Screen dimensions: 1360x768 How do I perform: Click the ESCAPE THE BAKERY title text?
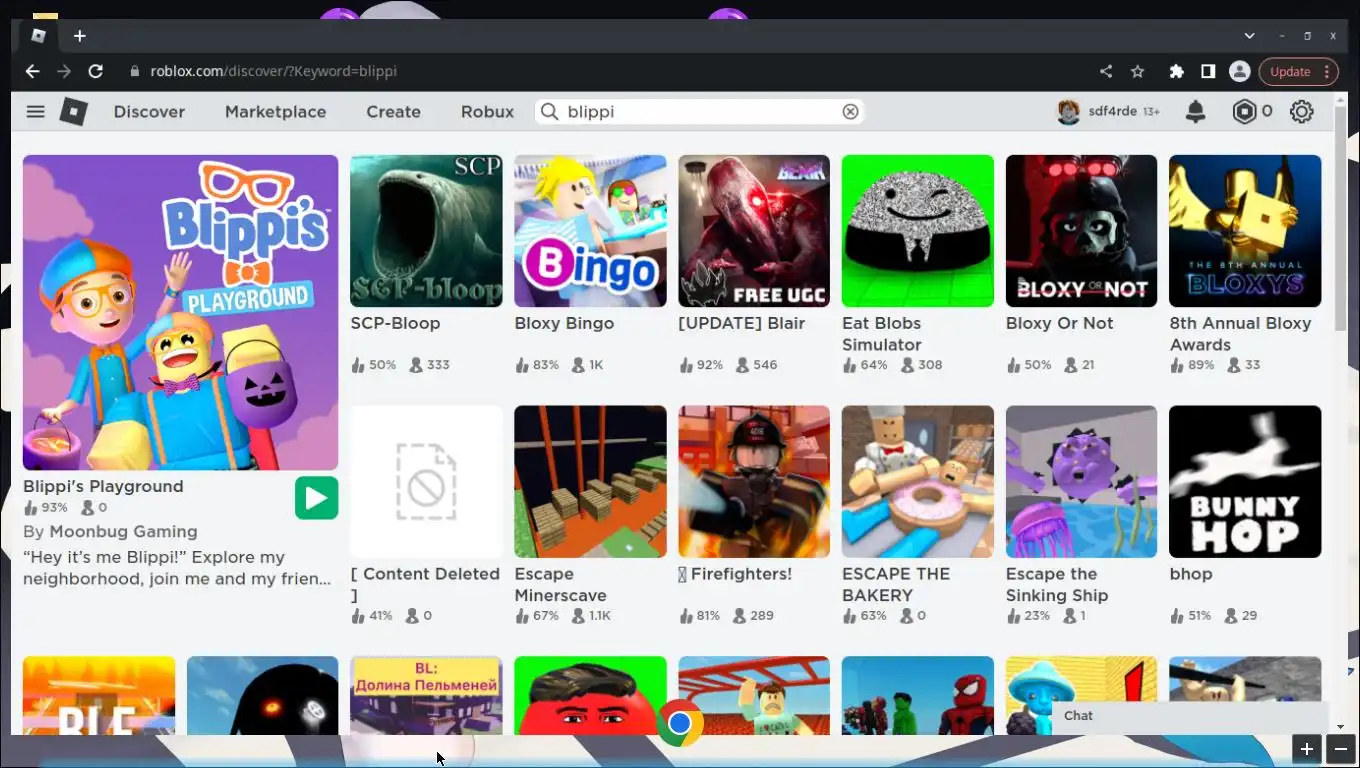point(896,584)
